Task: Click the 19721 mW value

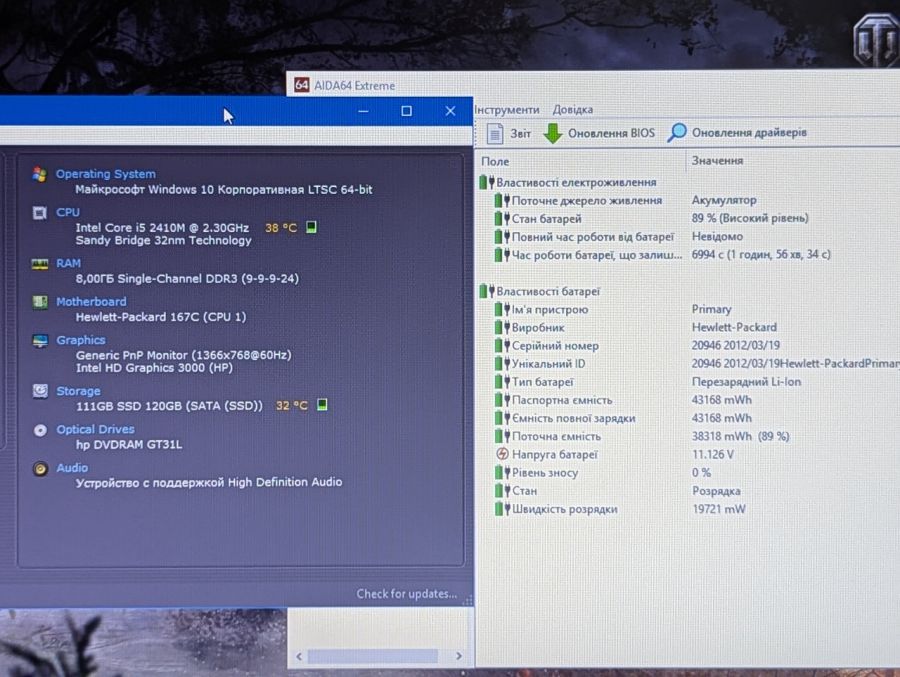Action: (719, 509)
